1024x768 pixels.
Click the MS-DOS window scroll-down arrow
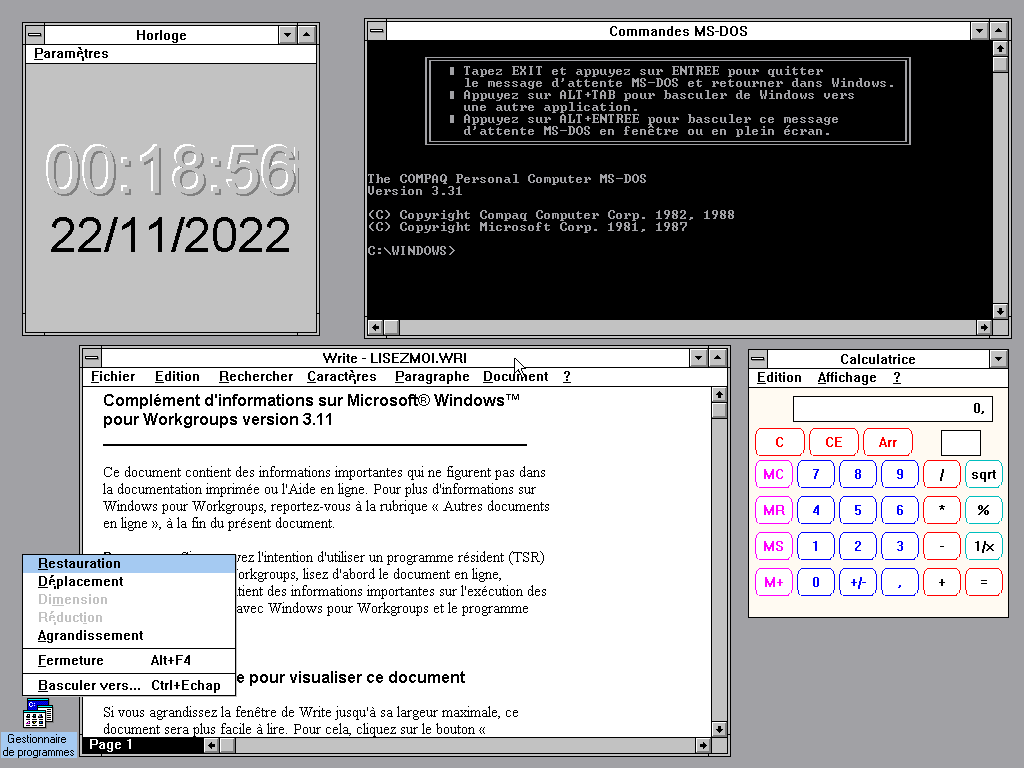click(1000, 310)
